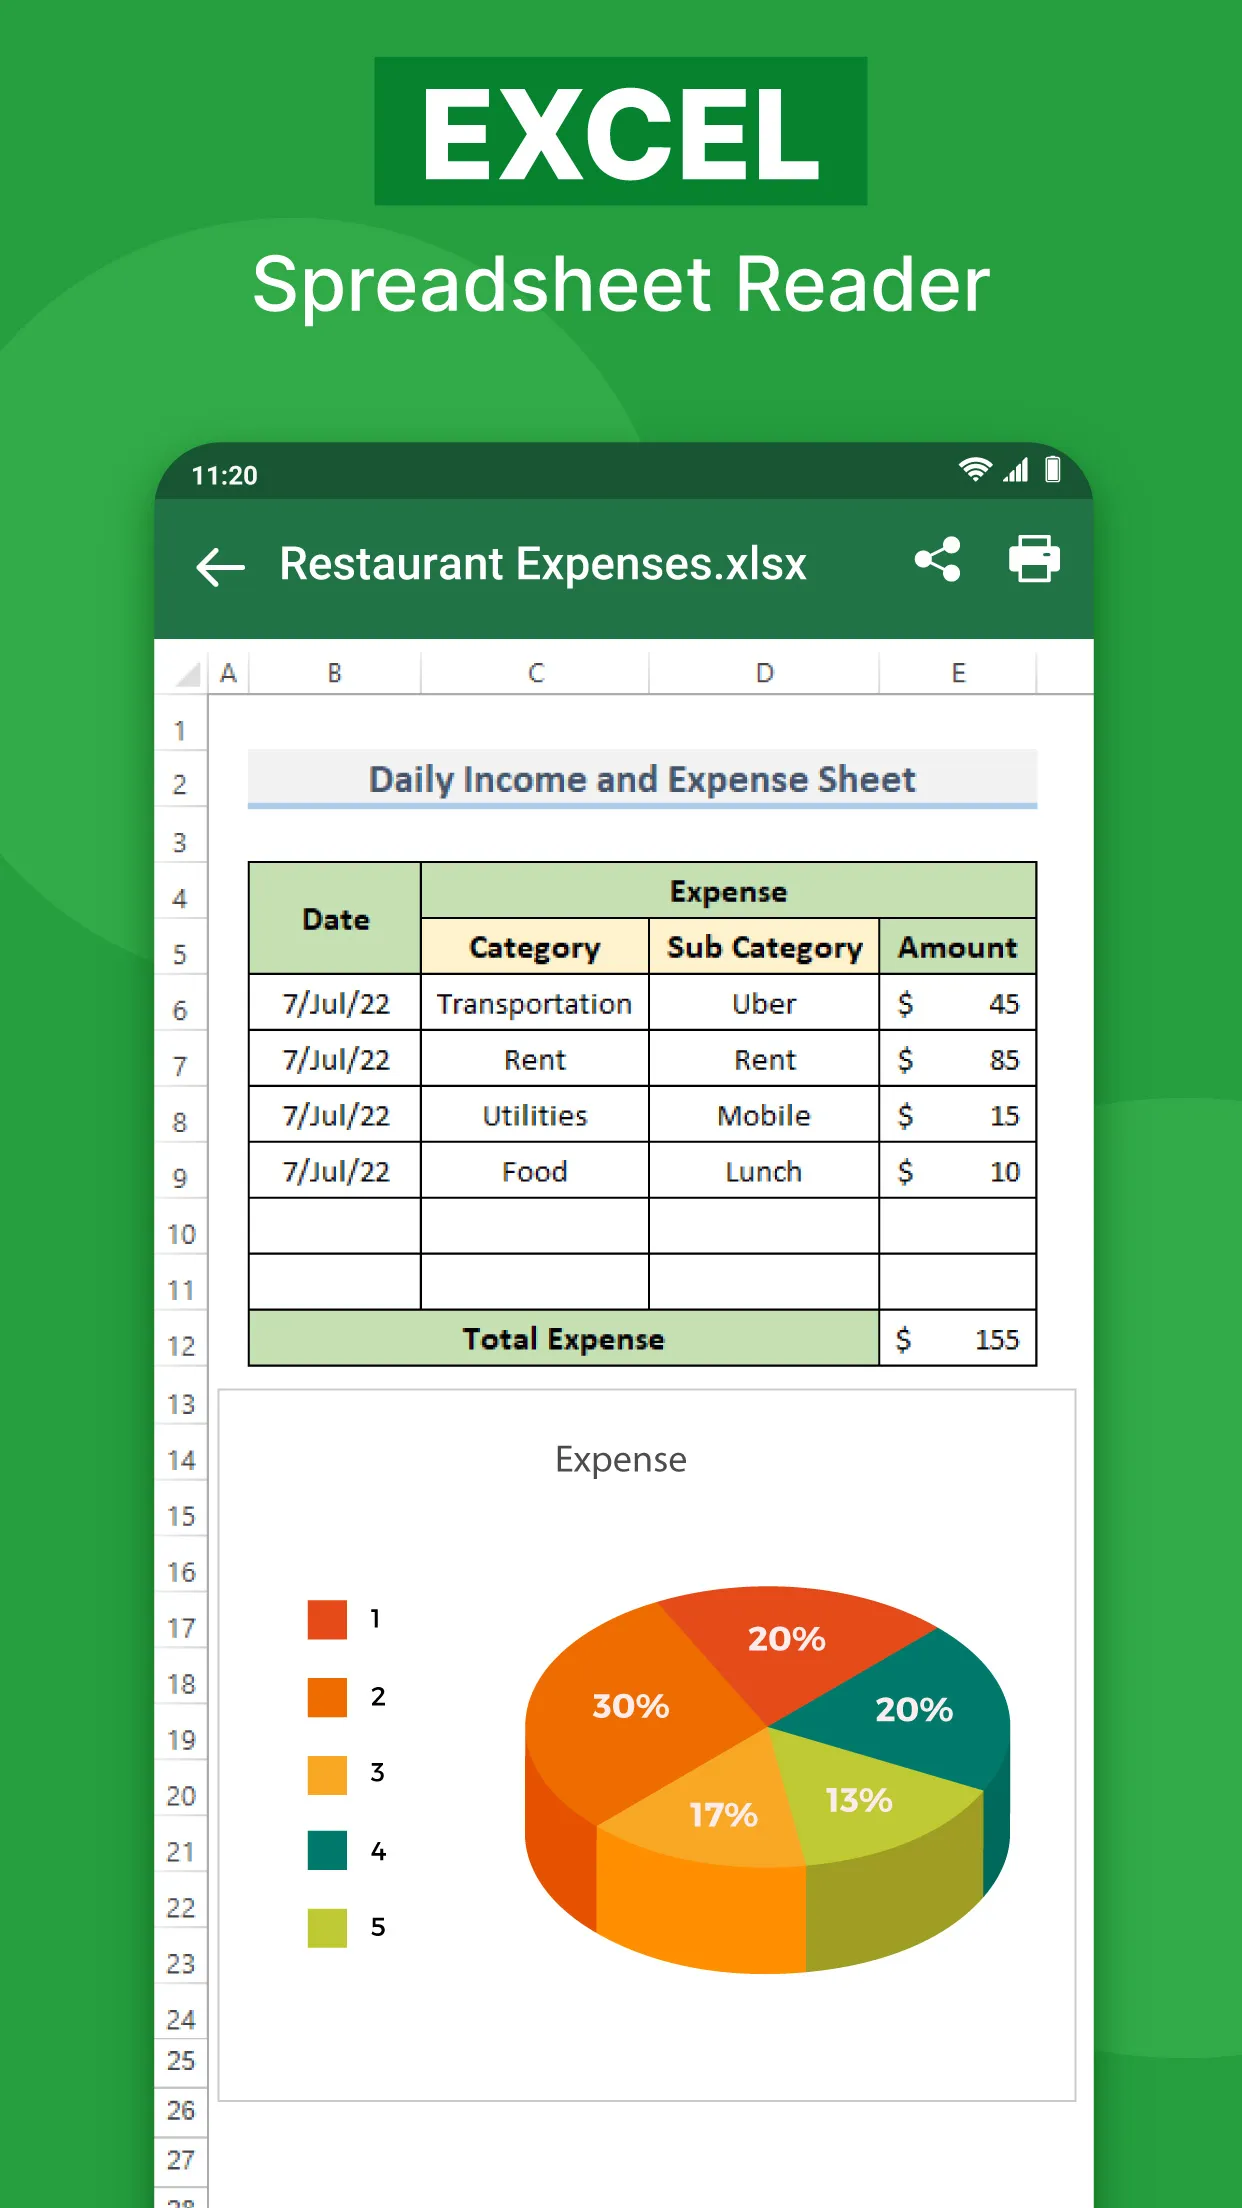Image resolution: width=1242 pixels, height=2208 pixels.
Task: Select the Daily Income and Expense Sheet title
Action: coord(642,779)
